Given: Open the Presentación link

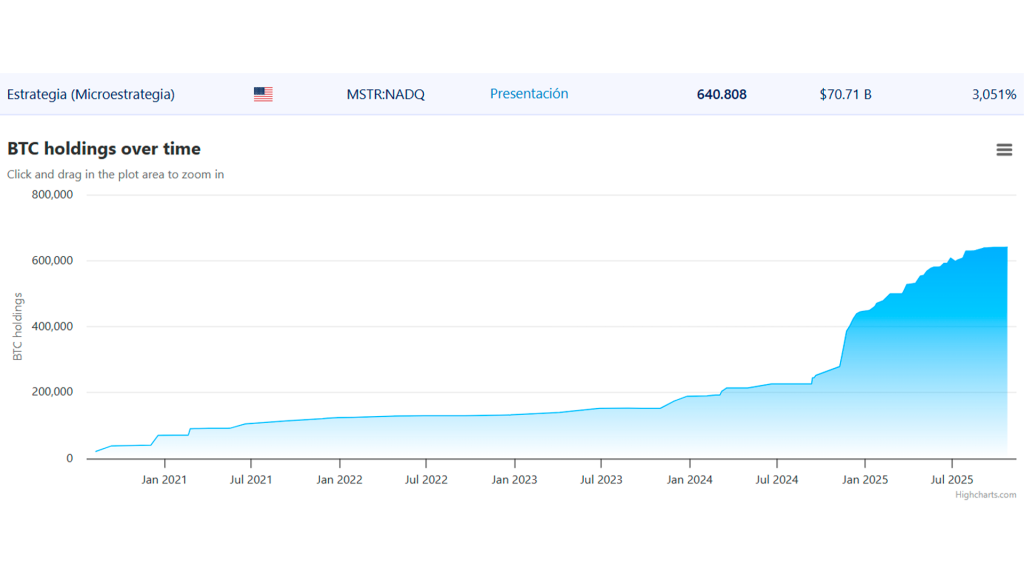Looking at the screenshot, I should [x=529, y=94].
